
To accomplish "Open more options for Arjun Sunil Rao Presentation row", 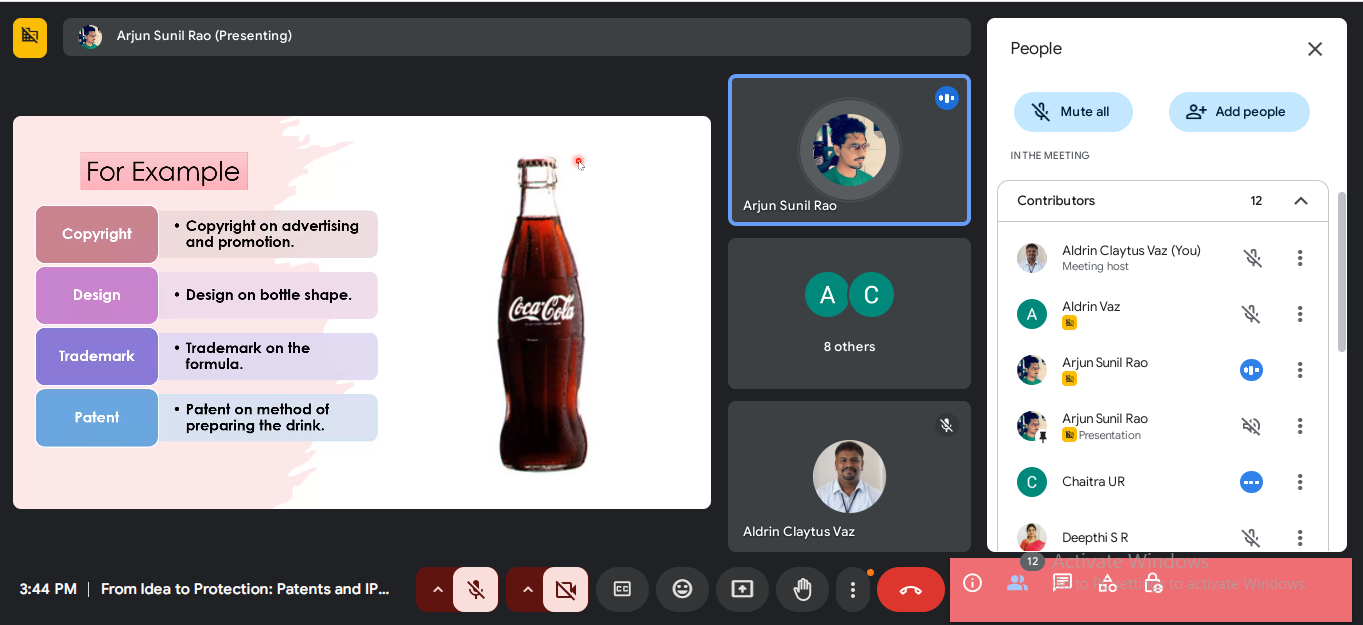I will (x=1300, y=426).
